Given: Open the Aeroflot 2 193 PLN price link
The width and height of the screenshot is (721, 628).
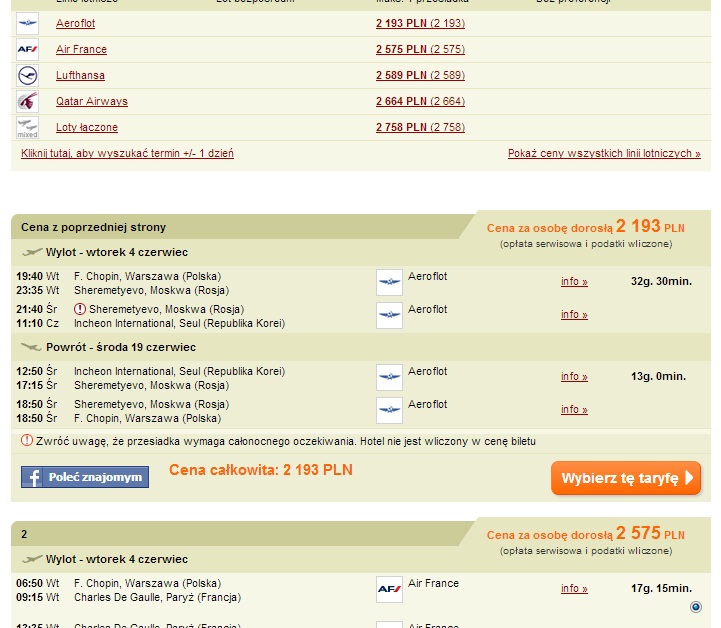Looking at the screenshot, I should point(420,23).
